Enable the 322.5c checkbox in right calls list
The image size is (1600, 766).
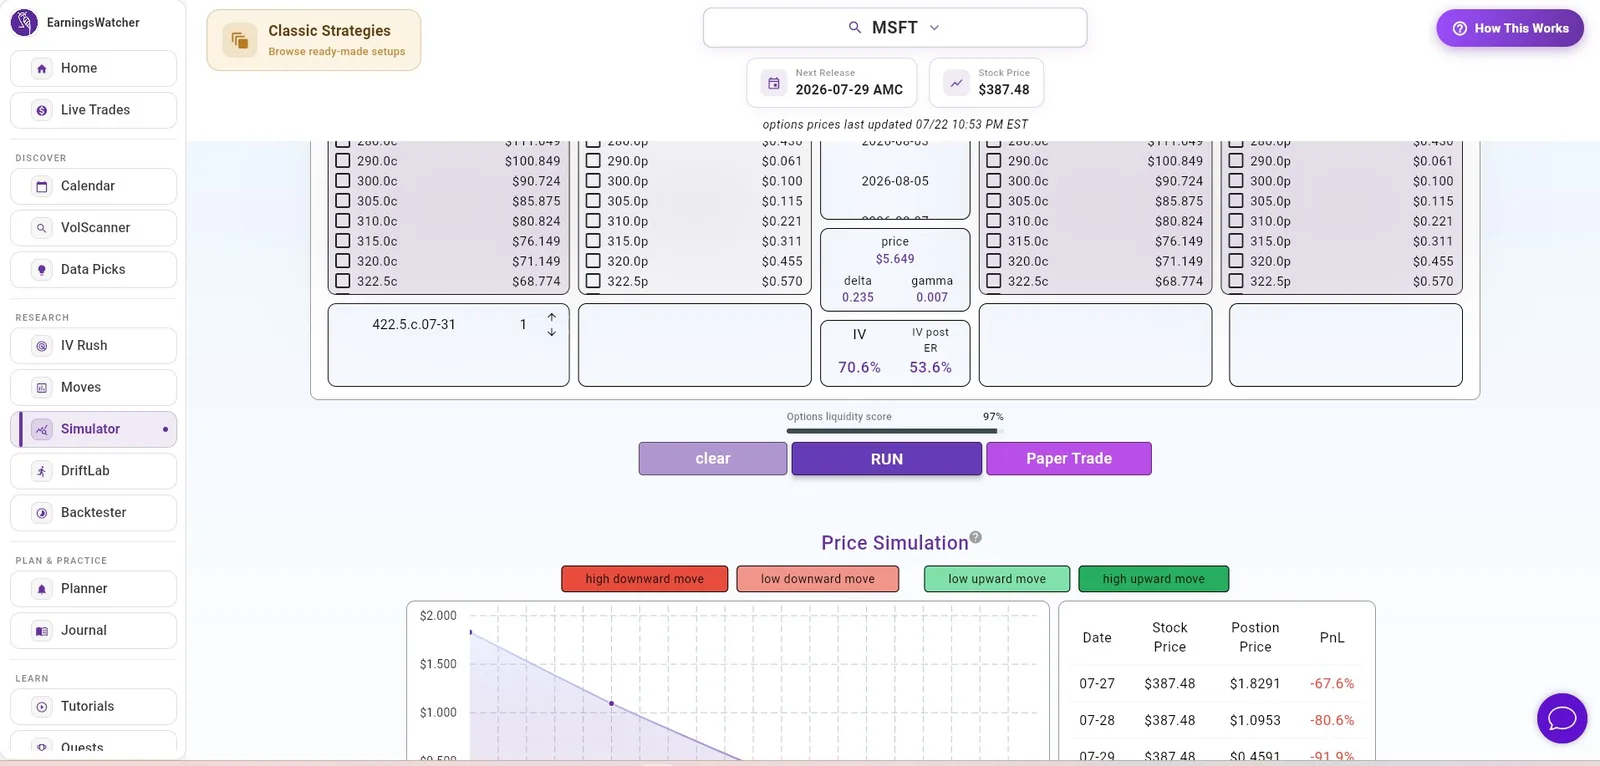994,281
